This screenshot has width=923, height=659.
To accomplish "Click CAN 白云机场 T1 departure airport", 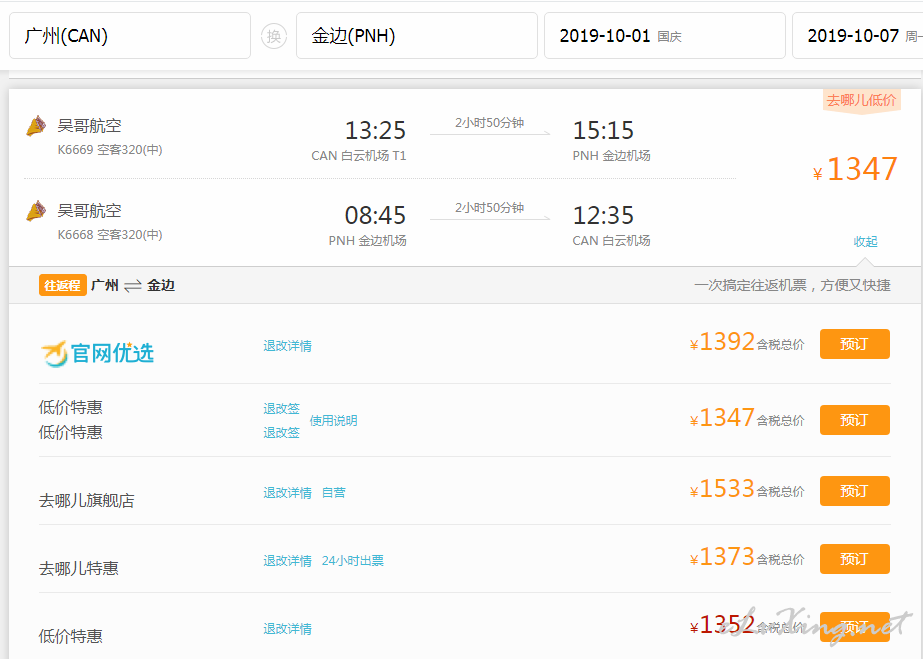I will click(x=358, y=155).
